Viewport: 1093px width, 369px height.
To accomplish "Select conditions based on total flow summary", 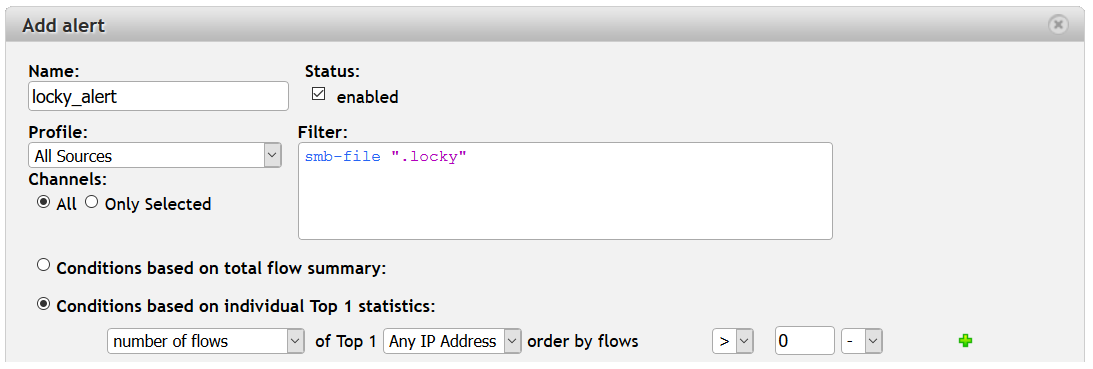I will point(44,266).
